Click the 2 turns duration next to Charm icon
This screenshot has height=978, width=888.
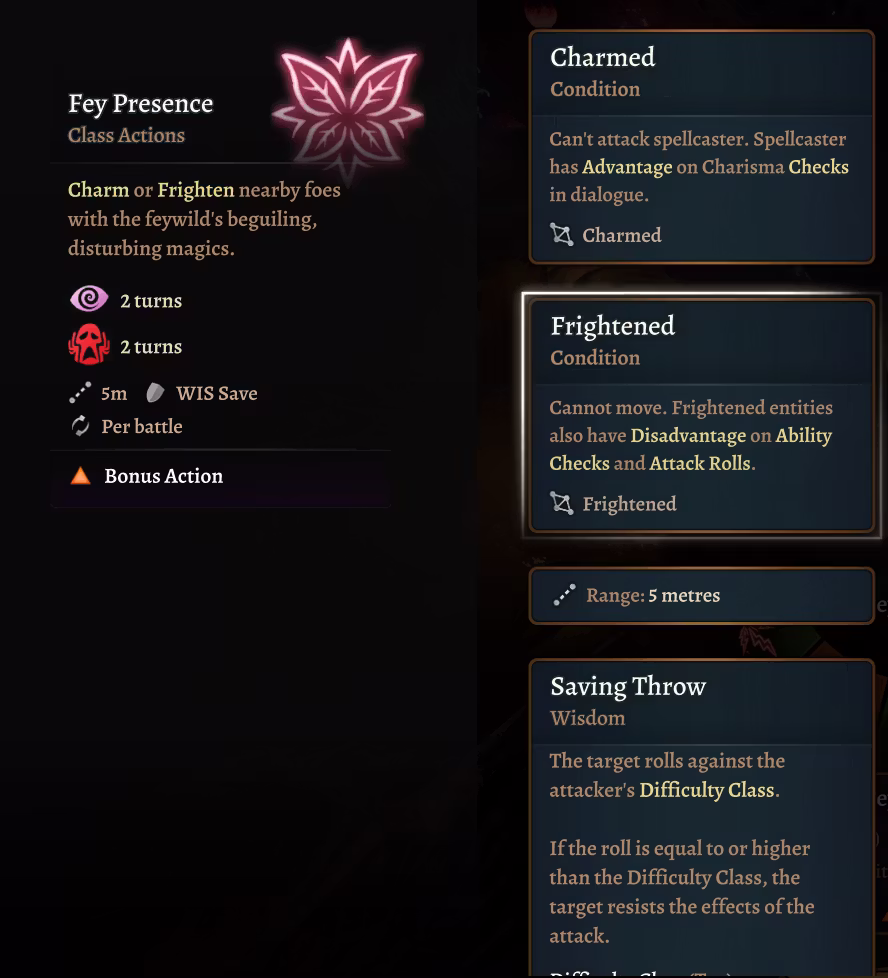click(151, 300)
